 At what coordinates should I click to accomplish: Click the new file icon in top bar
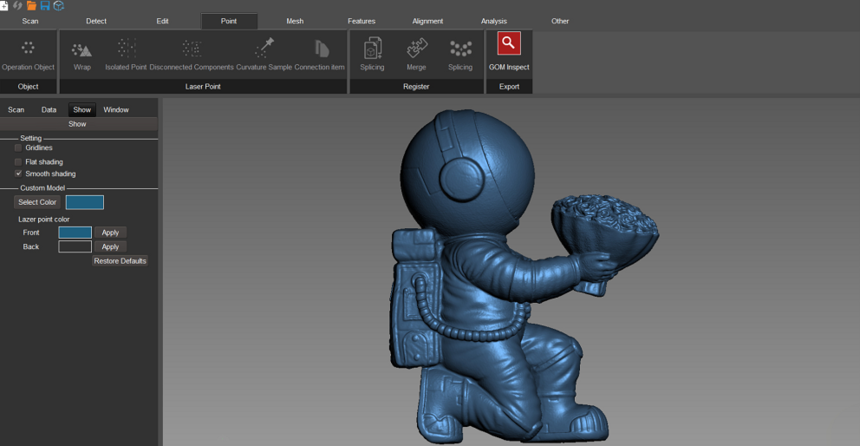4,5
